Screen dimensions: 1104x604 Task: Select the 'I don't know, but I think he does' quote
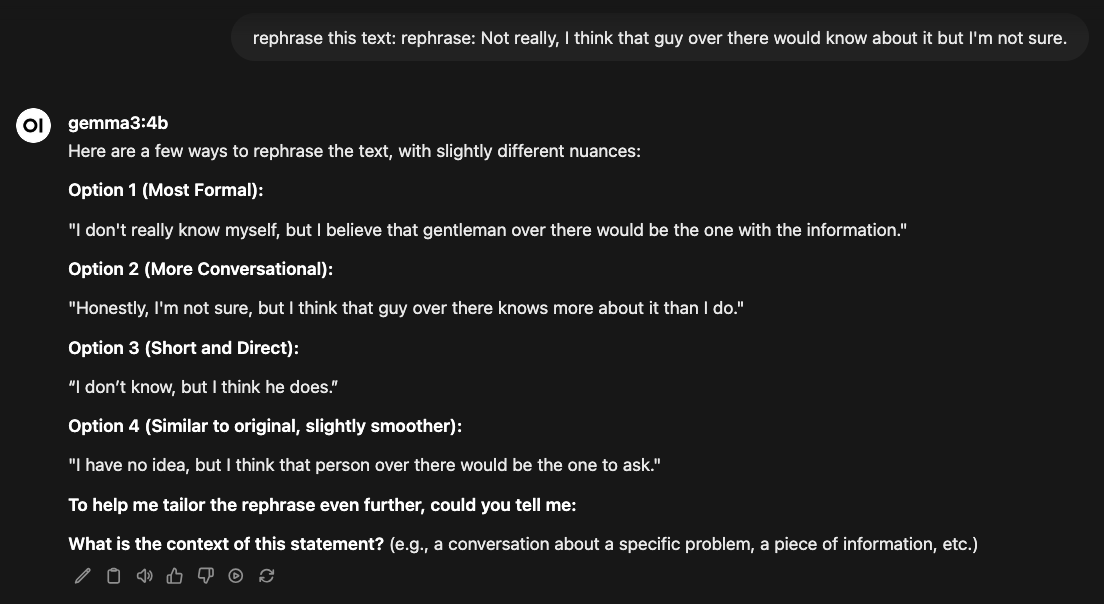(x=203, y=386)
